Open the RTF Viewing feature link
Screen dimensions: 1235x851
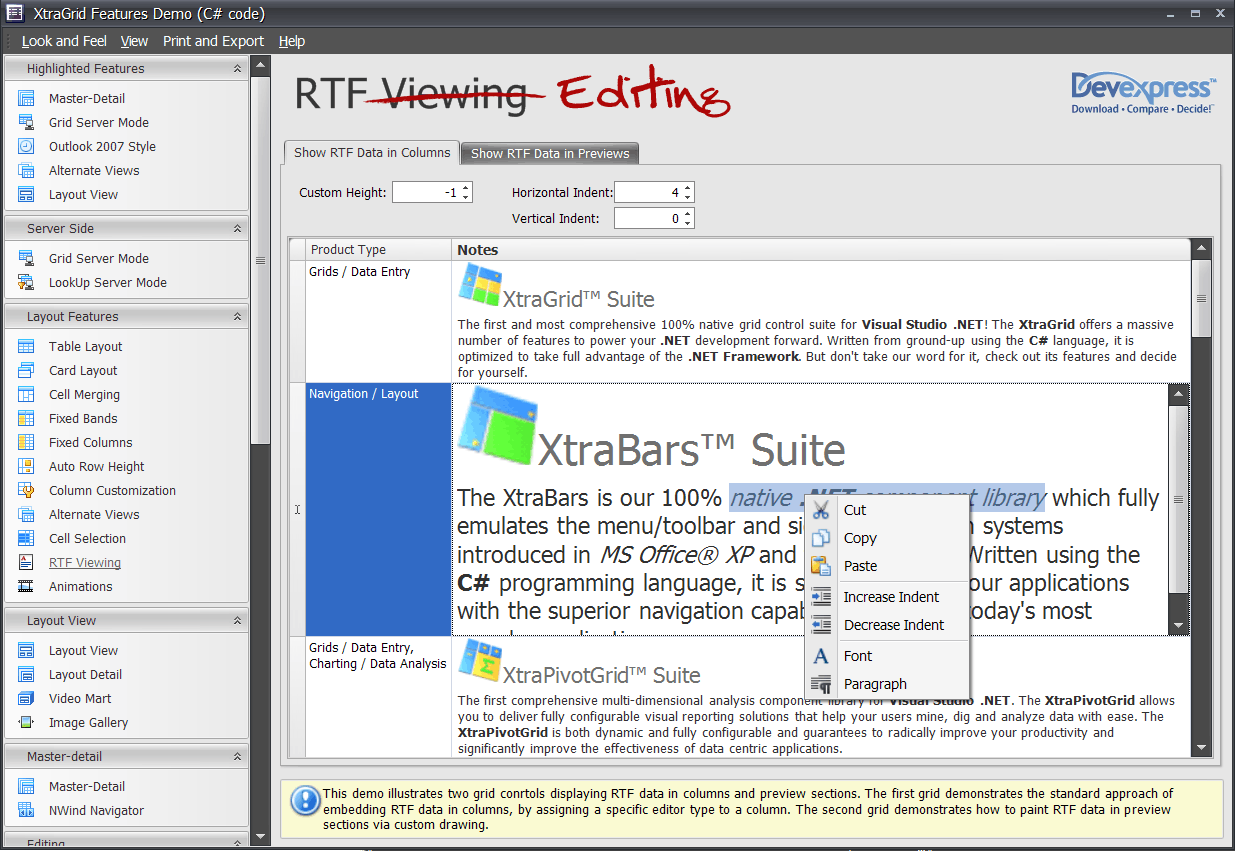point(83,562)
